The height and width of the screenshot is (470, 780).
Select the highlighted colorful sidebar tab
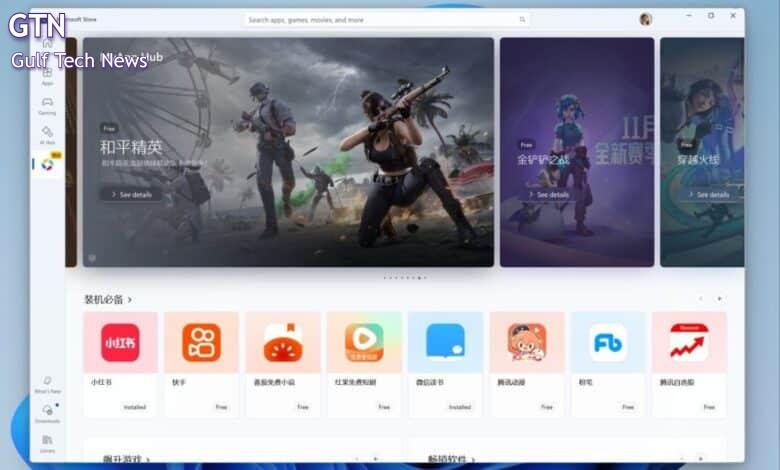click(x=47, y=164)
